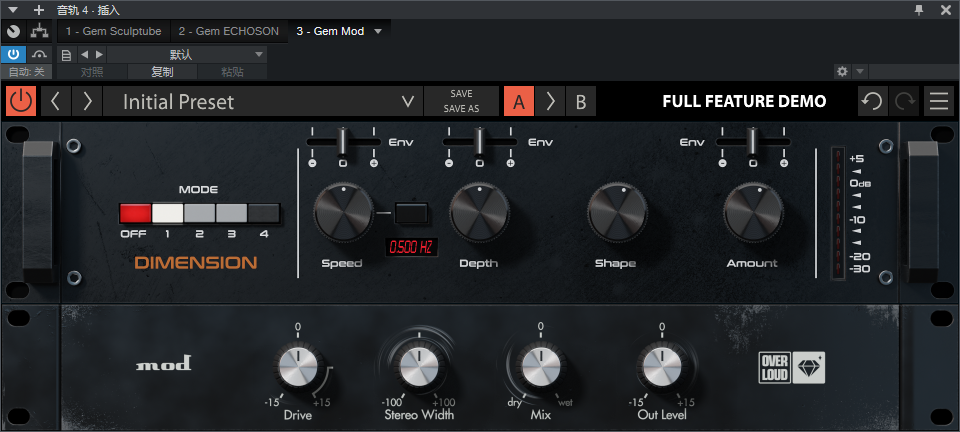Click the output level meter
The image size is (960, 432).
pyautogui.click(x=838, y=213)
